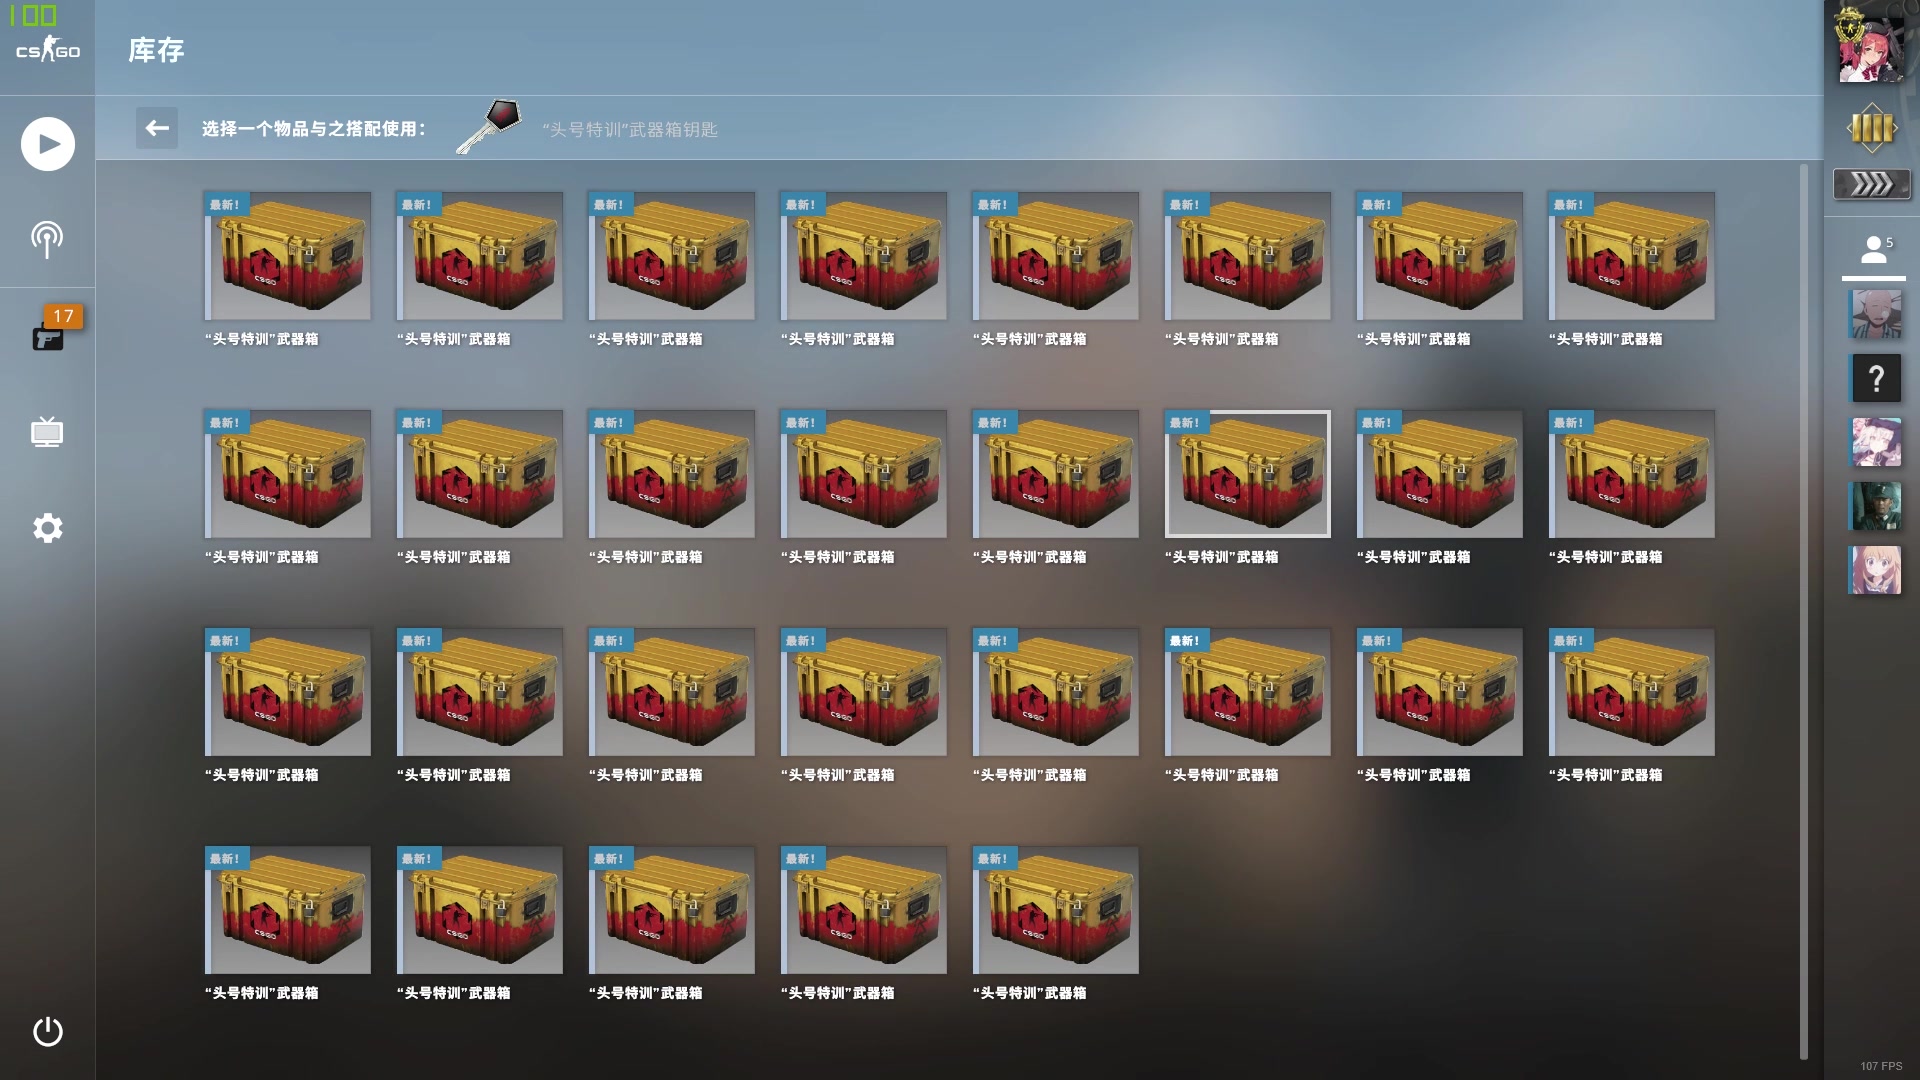Click the CS:GO logo home icon
Screen dimensions: 1920x1080
(47, 48)
